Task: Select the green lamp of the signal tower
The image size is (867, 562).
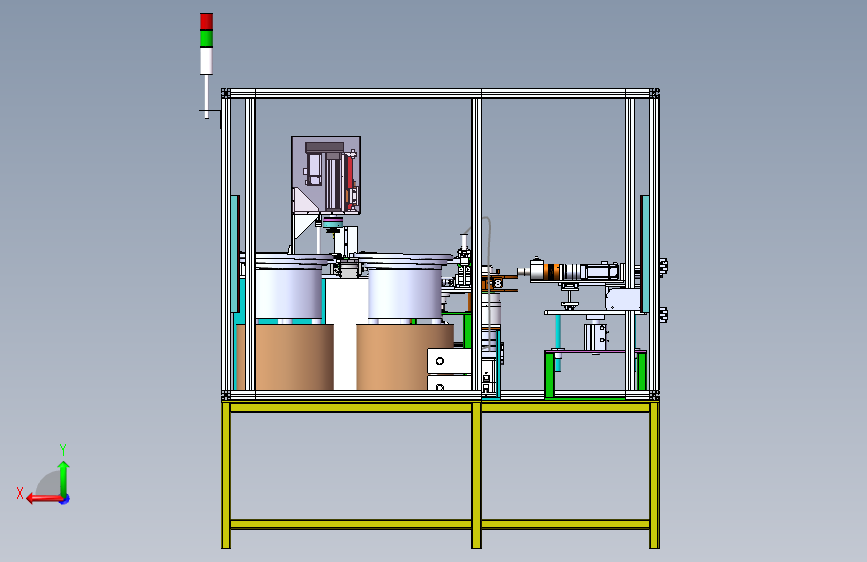Action: 206,38
